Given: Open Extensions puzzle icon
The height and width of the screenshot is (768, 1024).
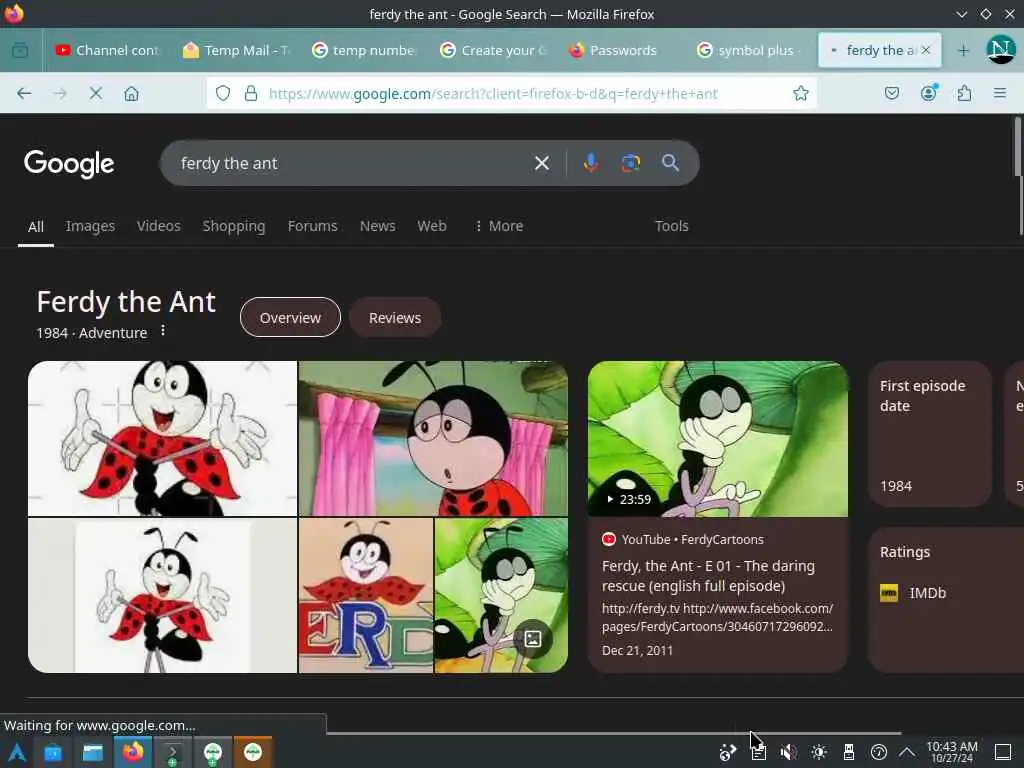Looking at the screenshot, I should tap(964, 93).
